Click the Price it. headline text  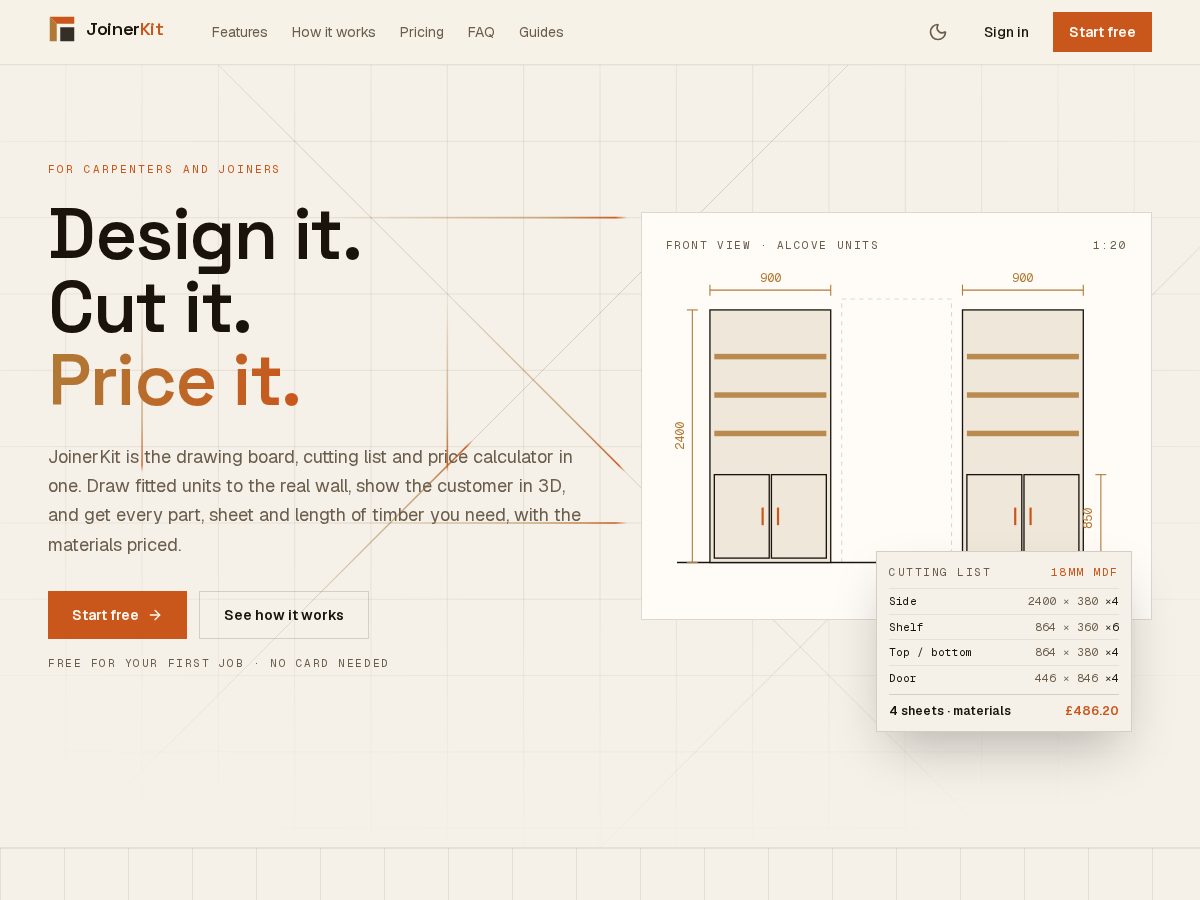pos(174,381)
